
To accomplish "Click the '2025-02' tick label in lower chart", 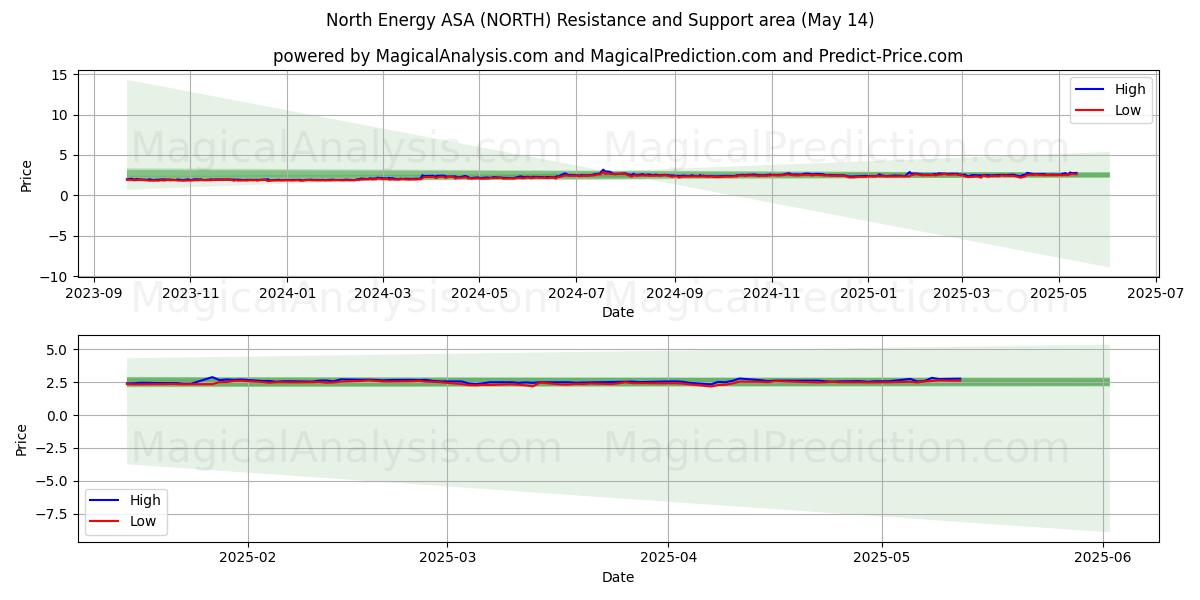I will click(x=248, y=558).
